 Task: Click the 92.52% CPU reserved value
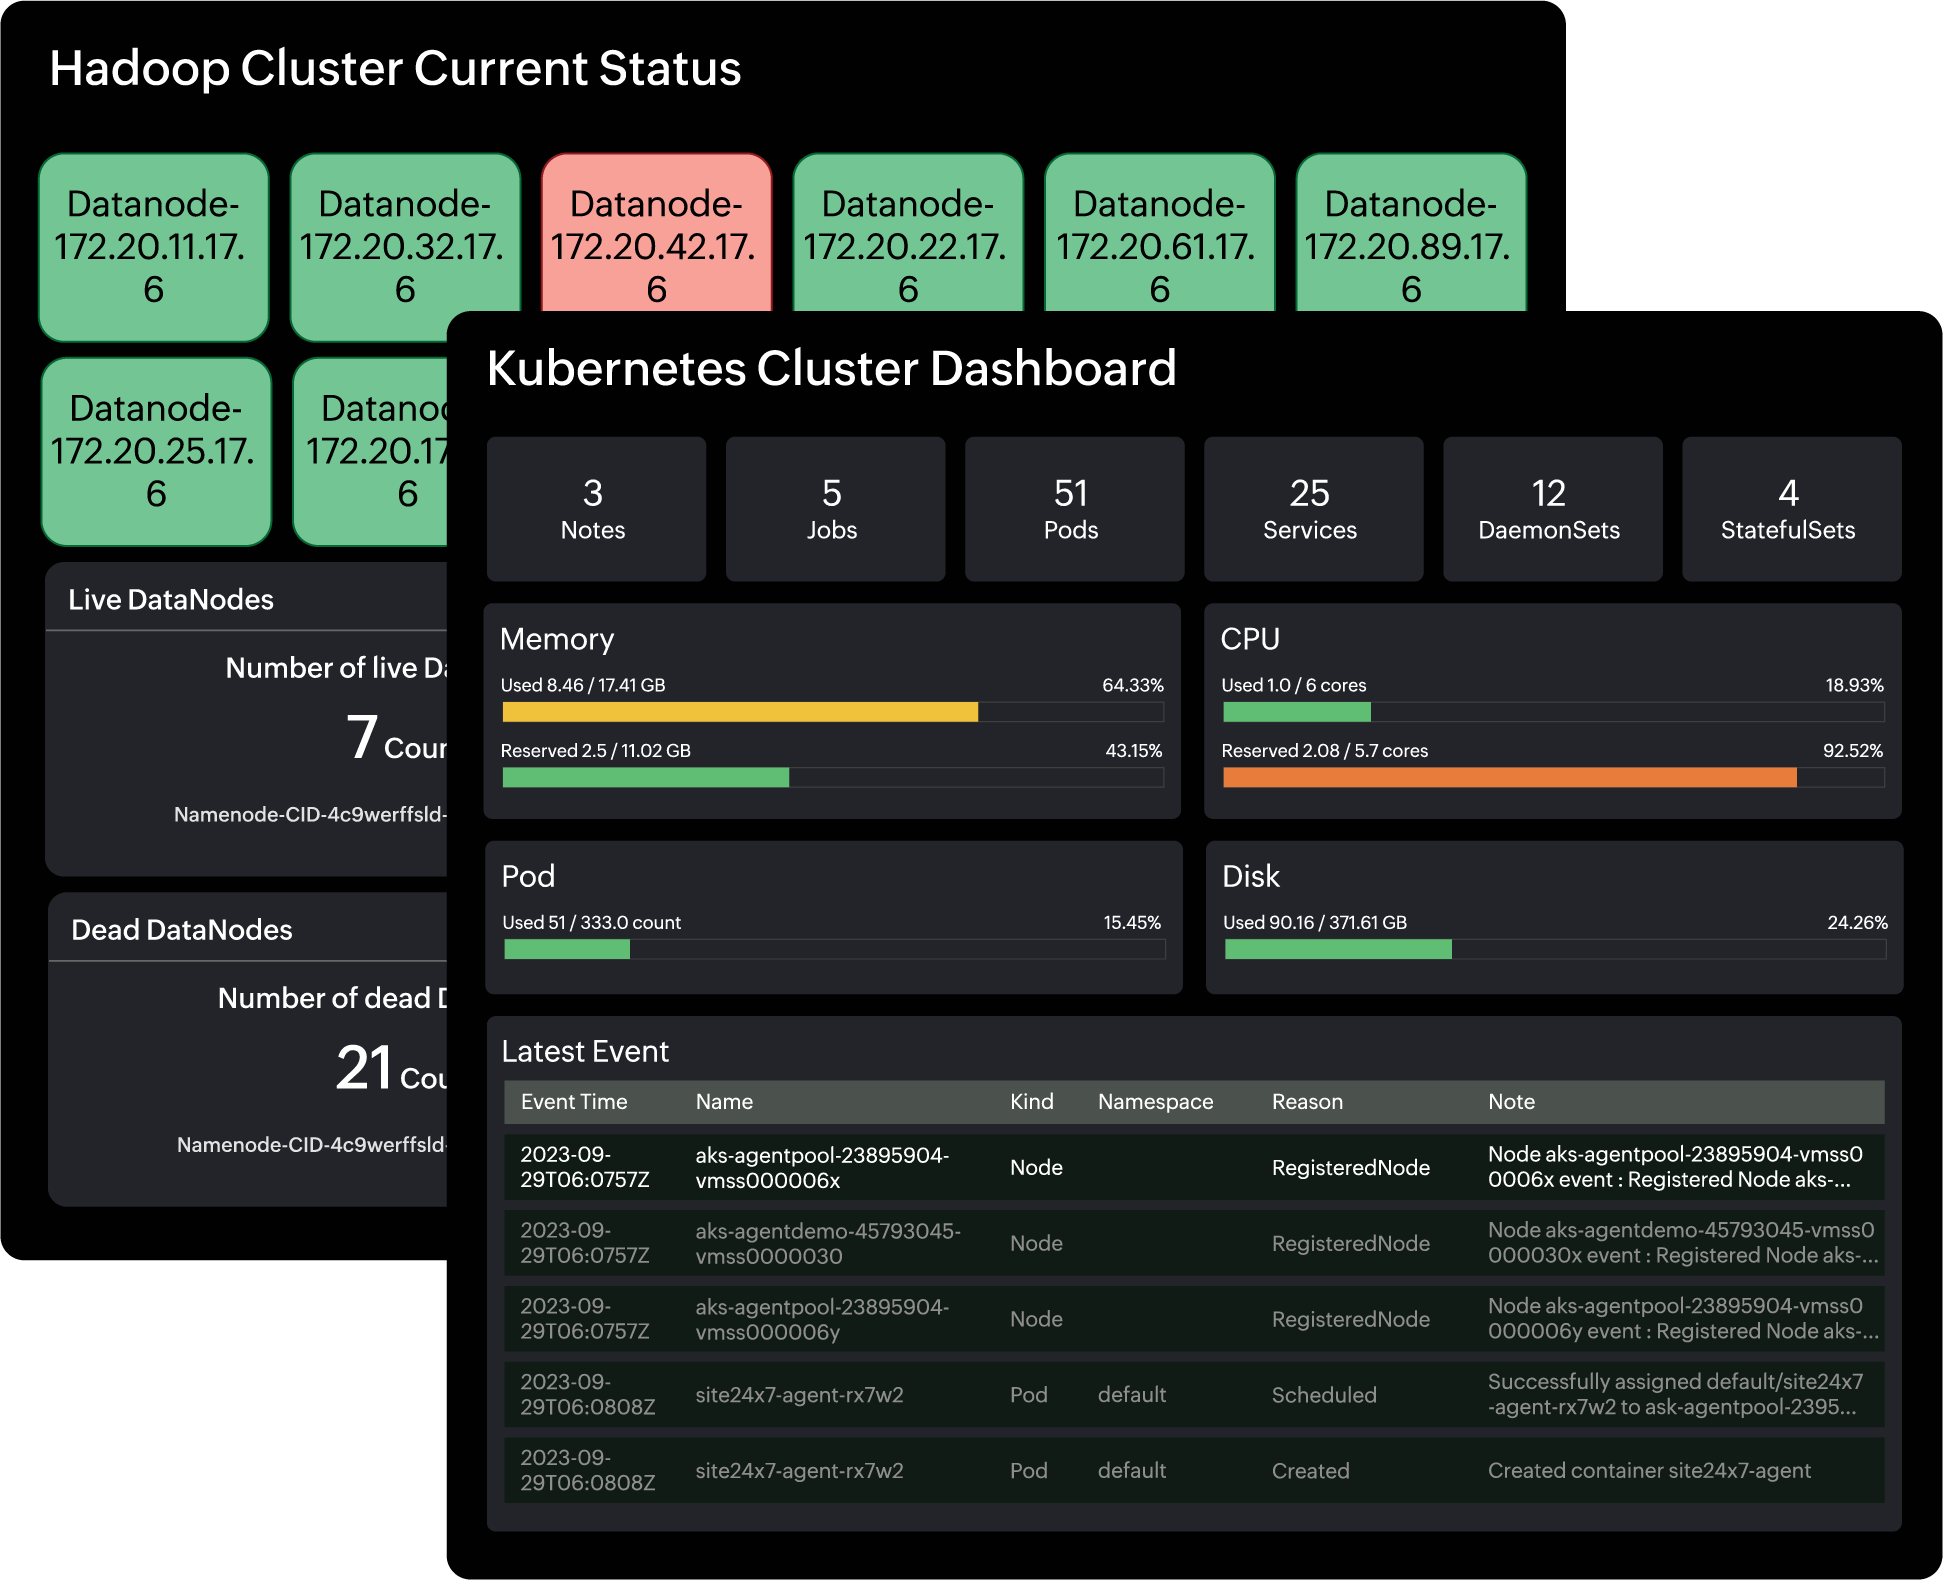(x=1853, y=750)
